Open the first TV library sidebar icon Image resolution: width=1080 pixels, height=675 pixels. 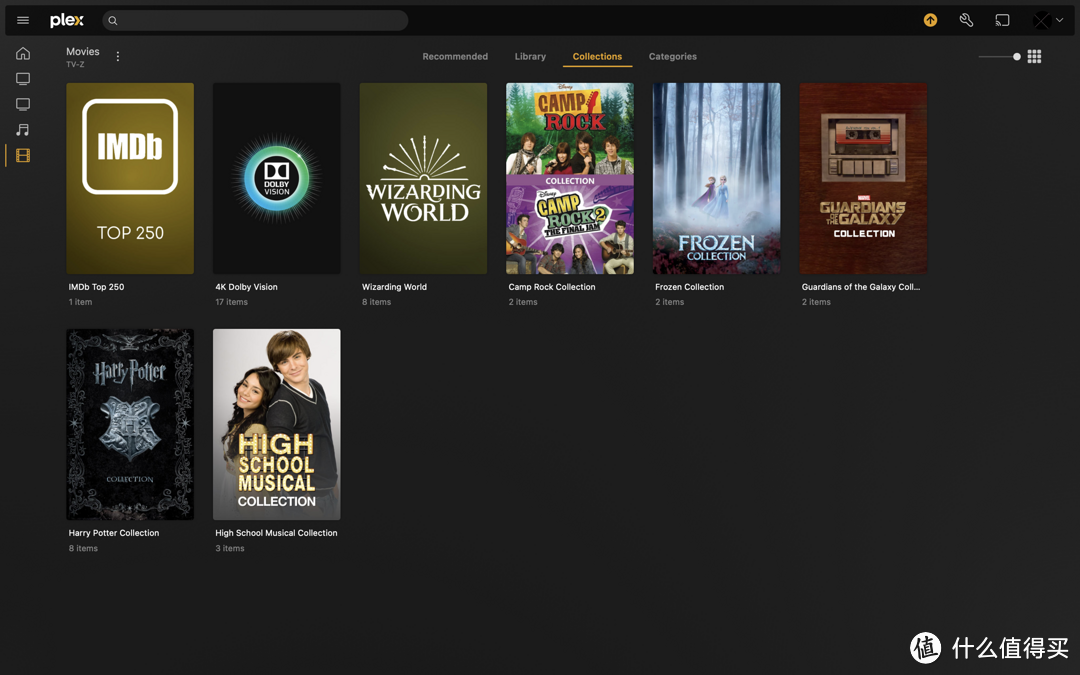click(23, 79)
